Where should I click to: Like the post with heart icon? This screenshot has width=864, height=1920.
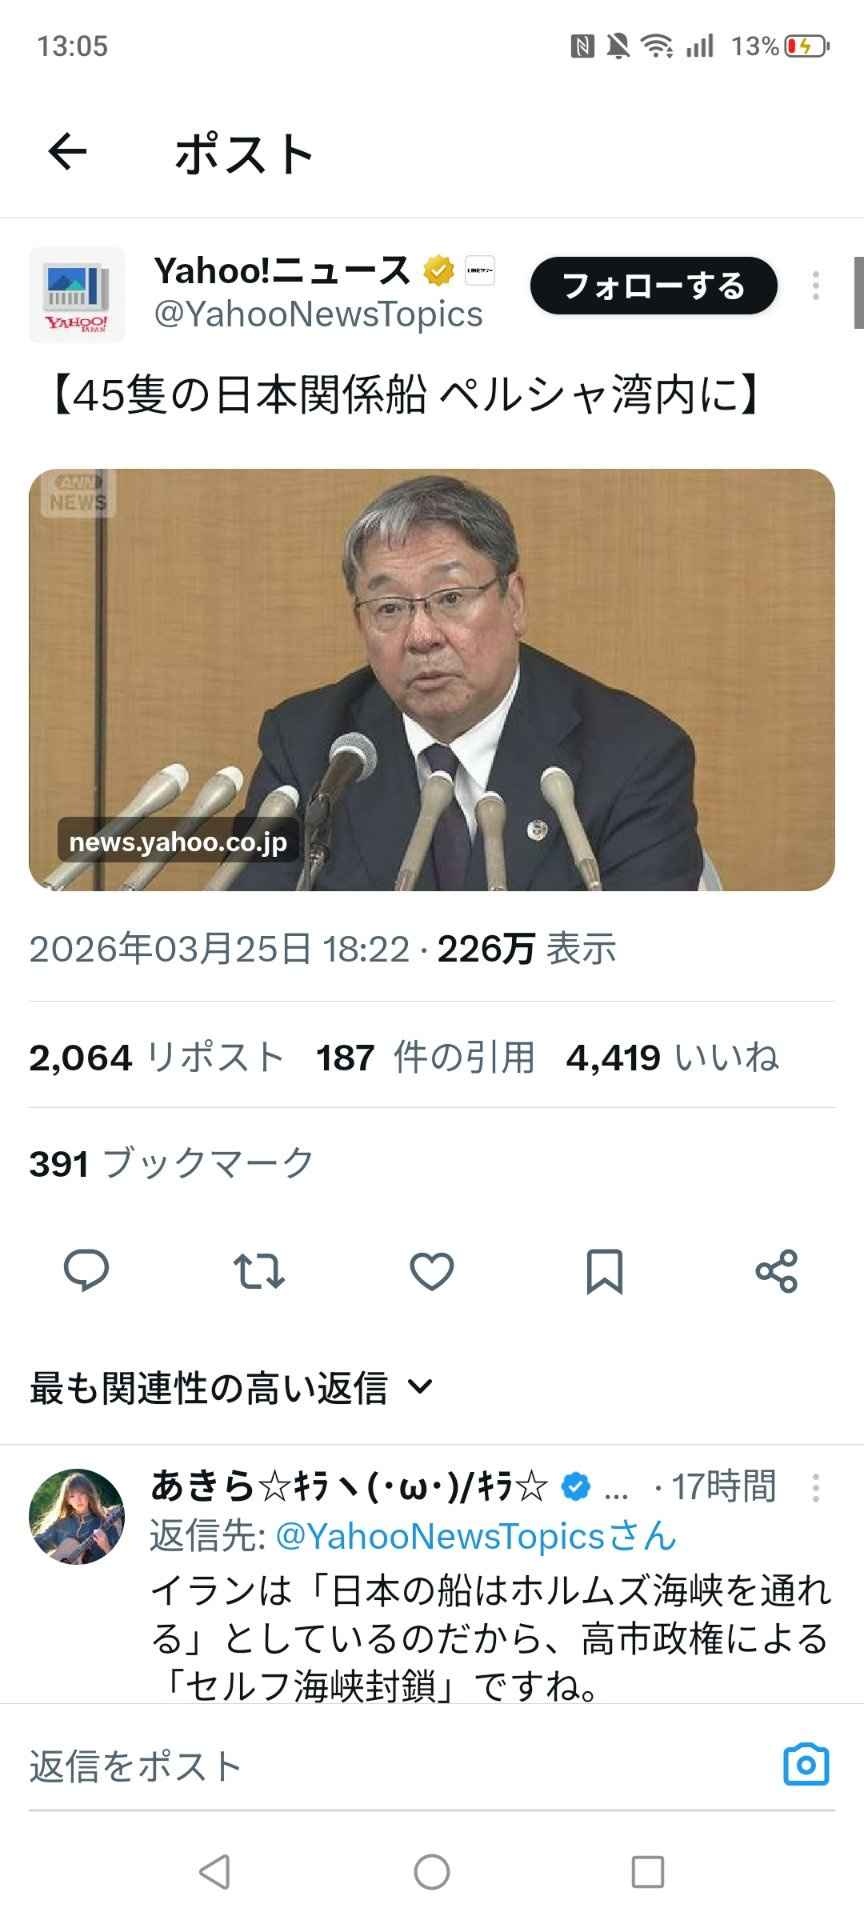coord(432,1271)
